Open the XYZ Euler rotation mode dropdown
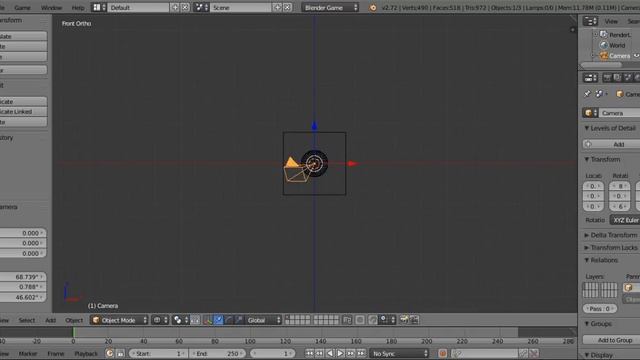This screenshot has width=640, height=360. coord(625,220)
